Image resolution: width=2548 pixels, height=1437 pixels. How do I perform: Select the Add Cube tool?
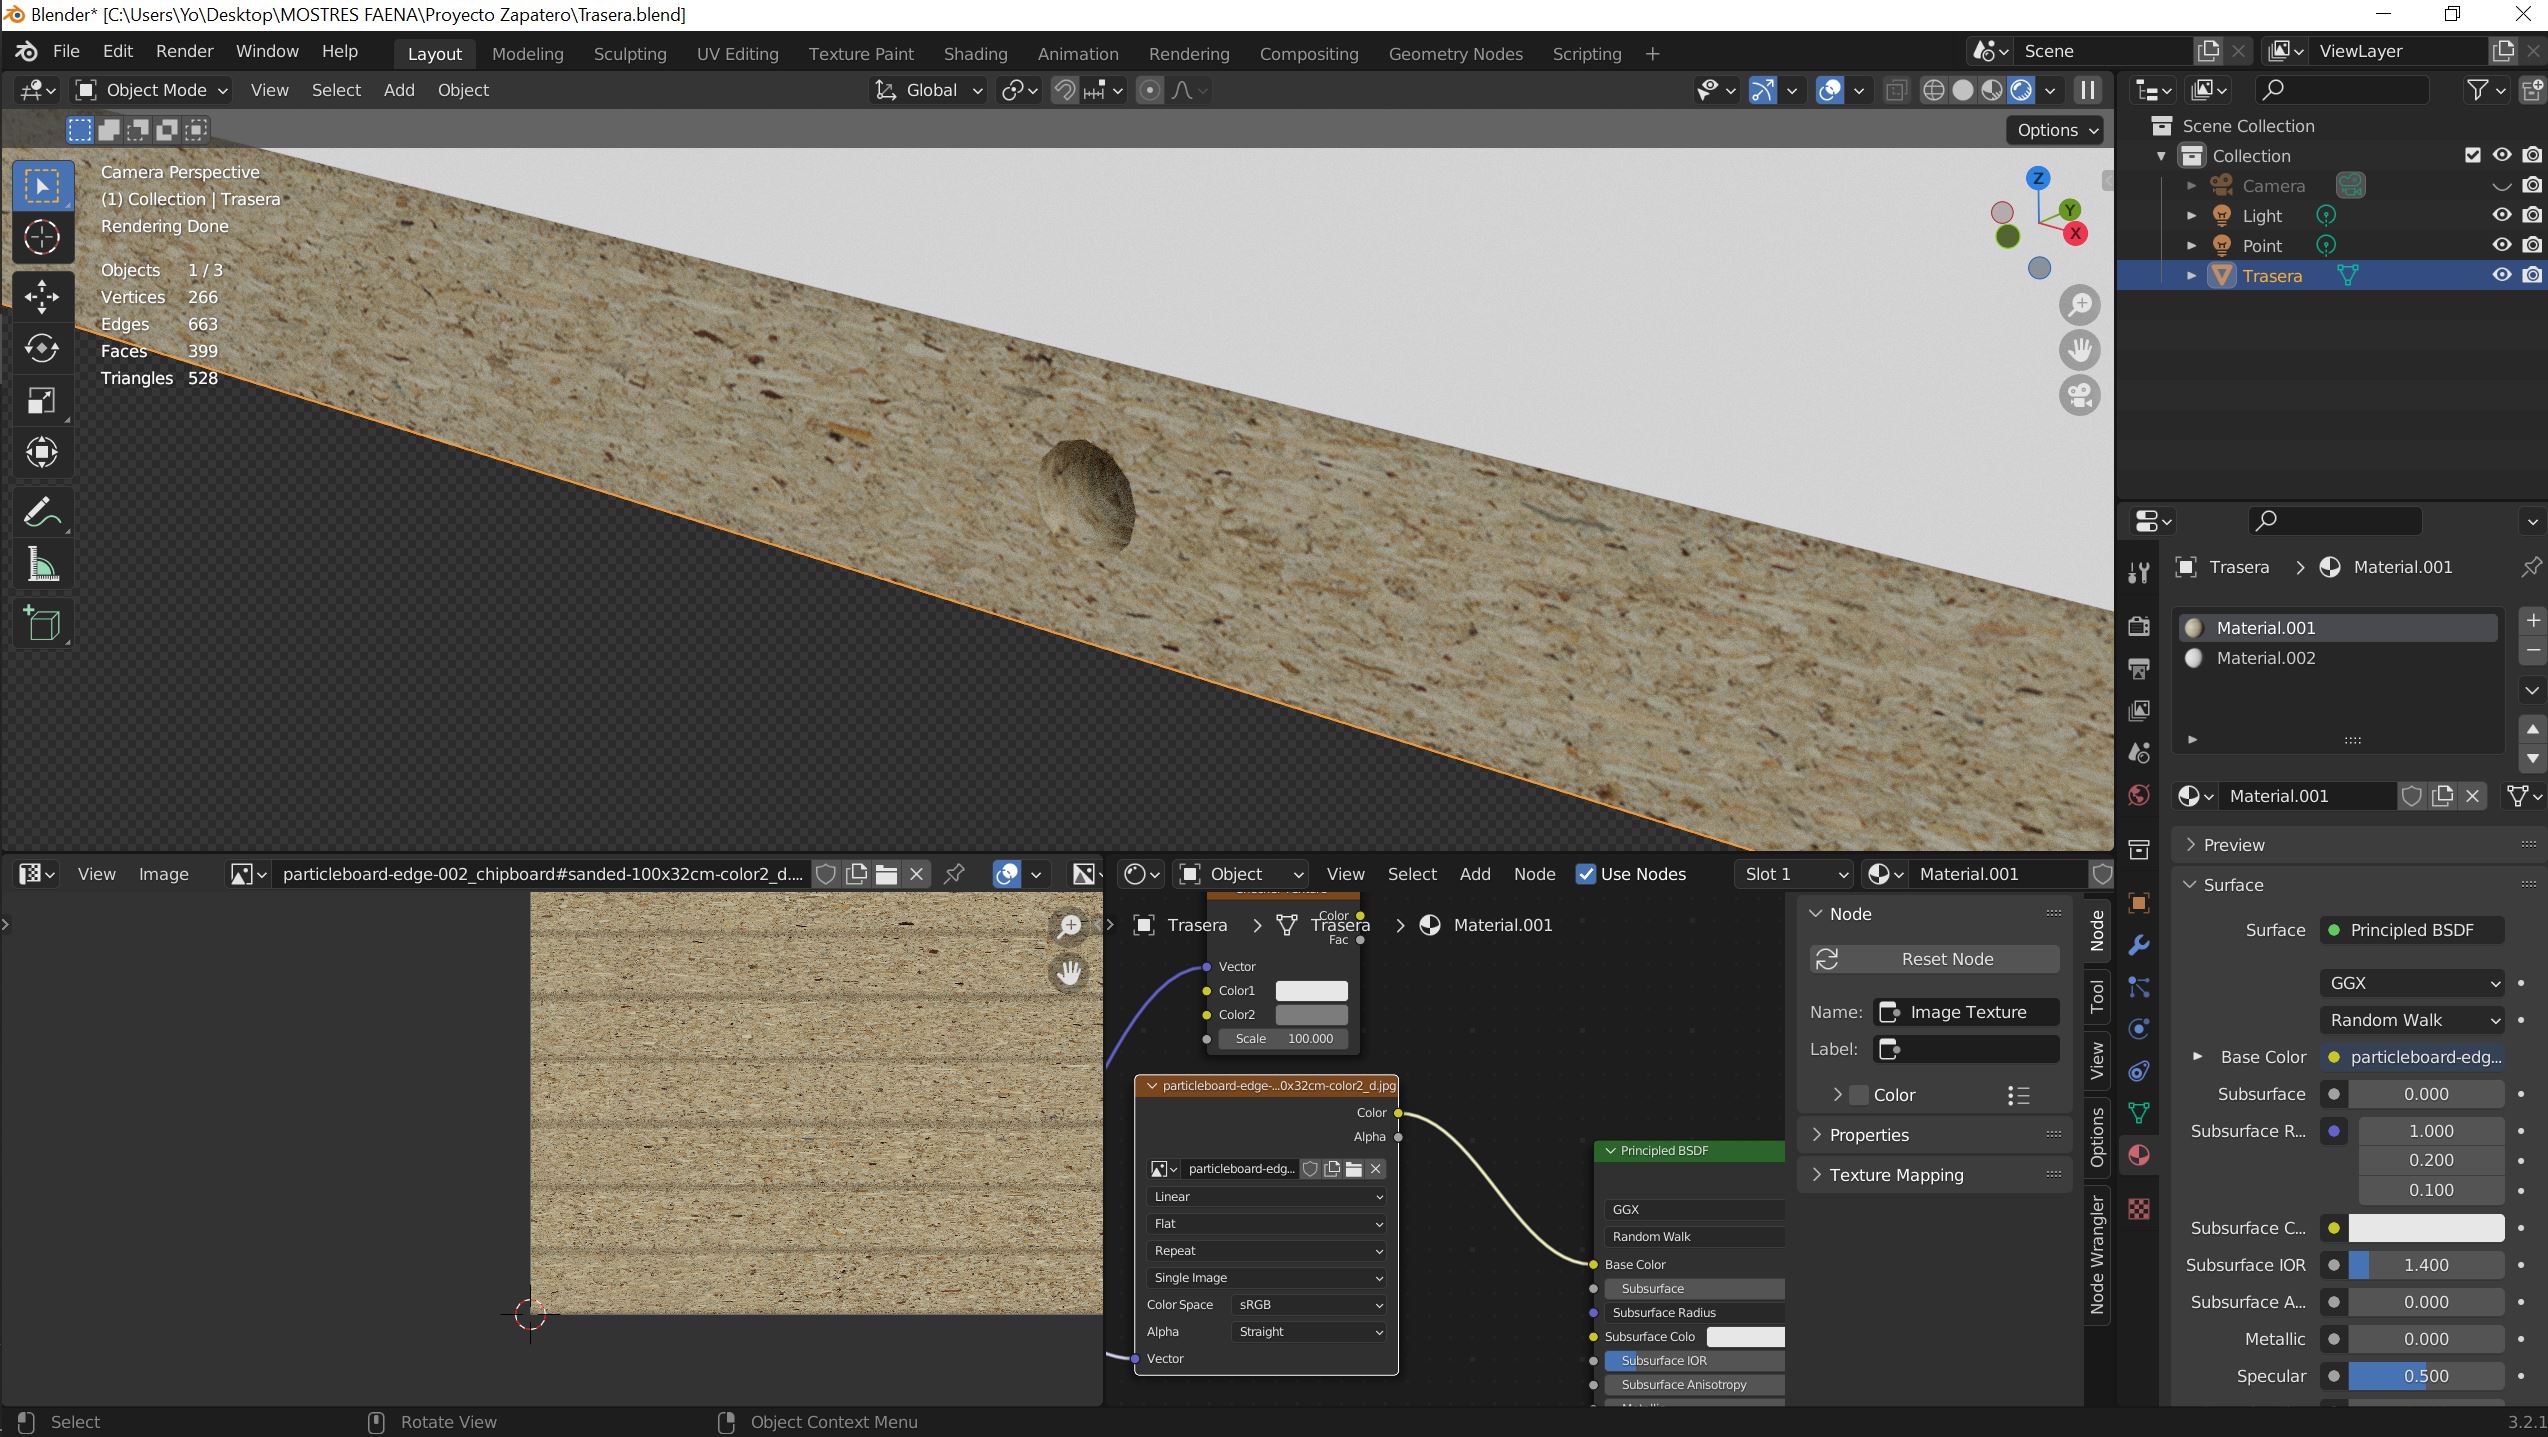(42, 624)
